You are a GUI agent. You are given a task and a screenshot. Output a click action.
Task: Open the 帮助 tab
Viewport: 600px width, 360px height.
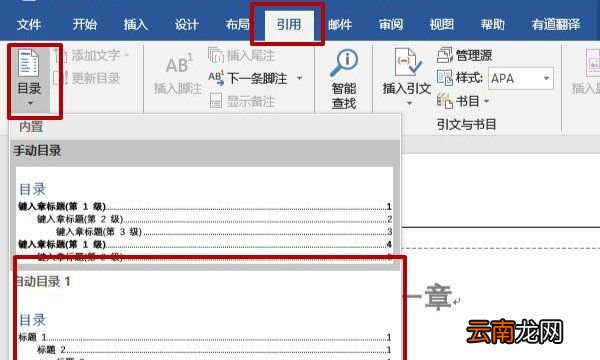(x=493, y=25)
